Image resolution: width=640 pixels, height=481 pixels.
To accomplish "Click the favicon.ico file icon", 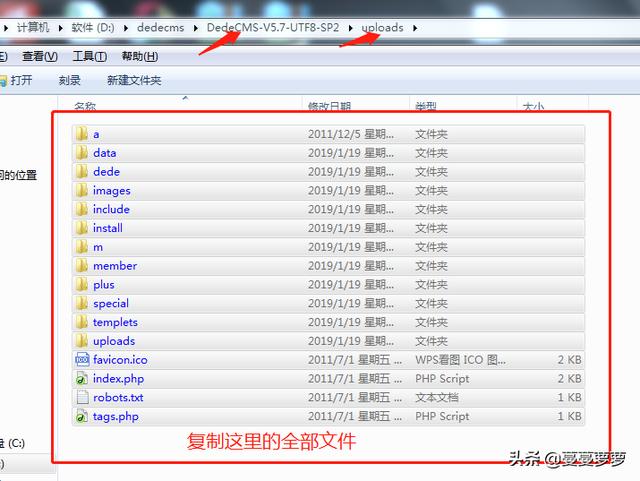I will [x=82, y=359].
